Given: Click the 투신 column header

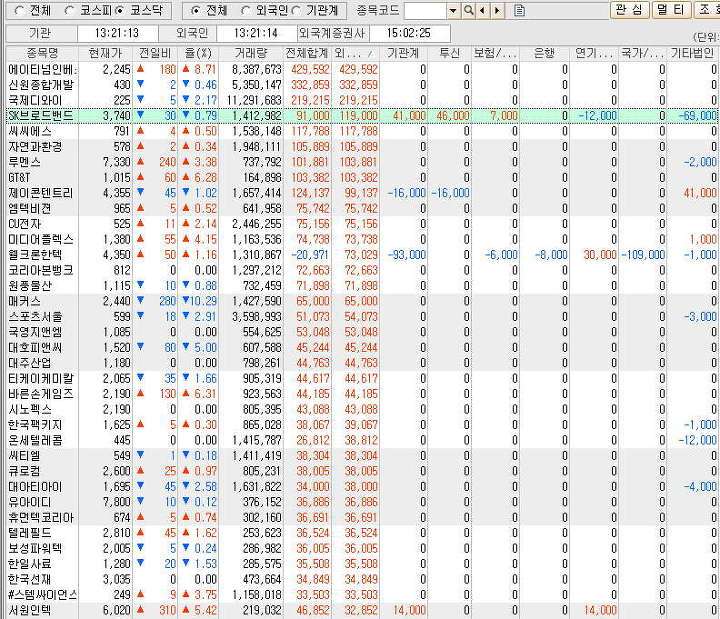Looking at the screenshot, I should click(450, 53).
